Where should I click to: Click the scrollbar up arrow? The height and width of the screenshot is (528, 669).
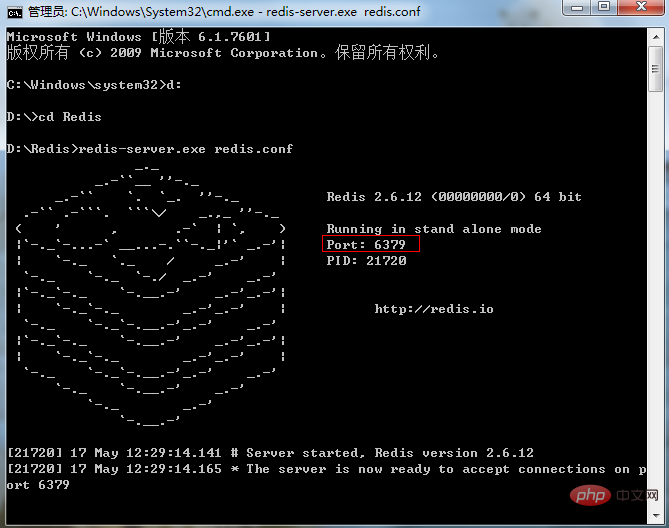(x=656, y=37)
